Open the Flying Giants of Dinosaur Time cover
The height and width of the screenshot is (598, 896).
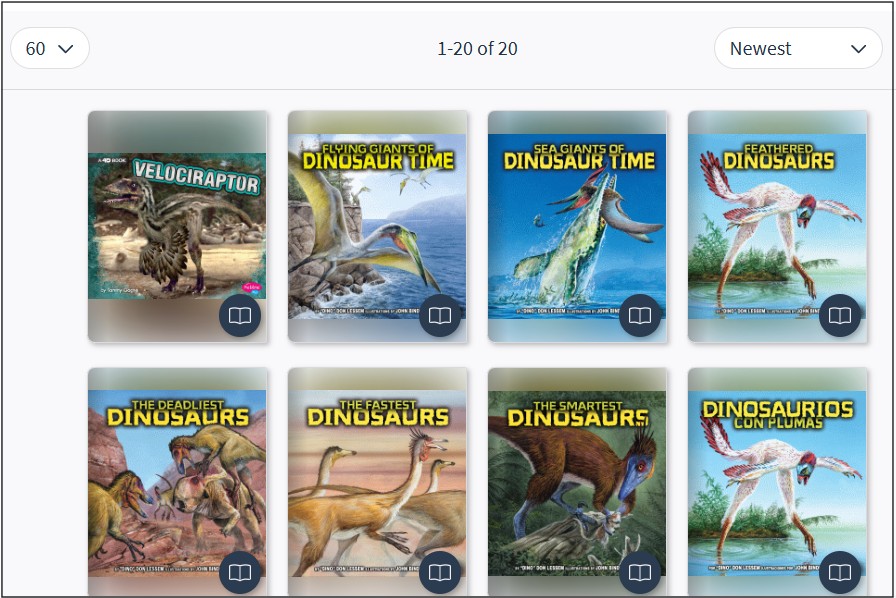coord(378,226)
